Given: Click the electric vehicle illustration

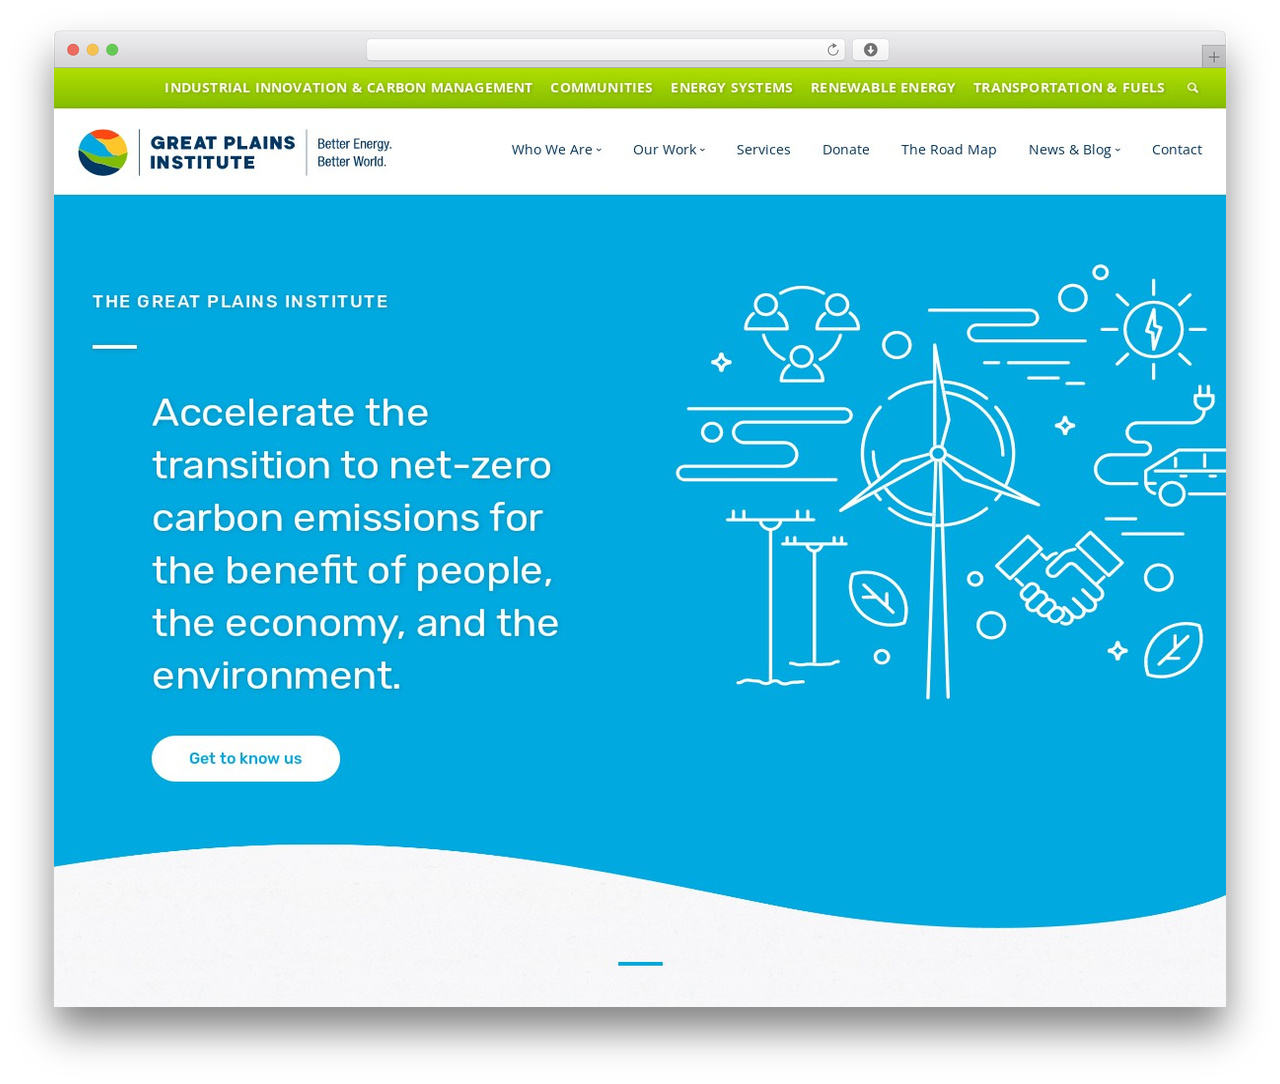Looking at the screenshot, I should click(x=1185, y=476).
